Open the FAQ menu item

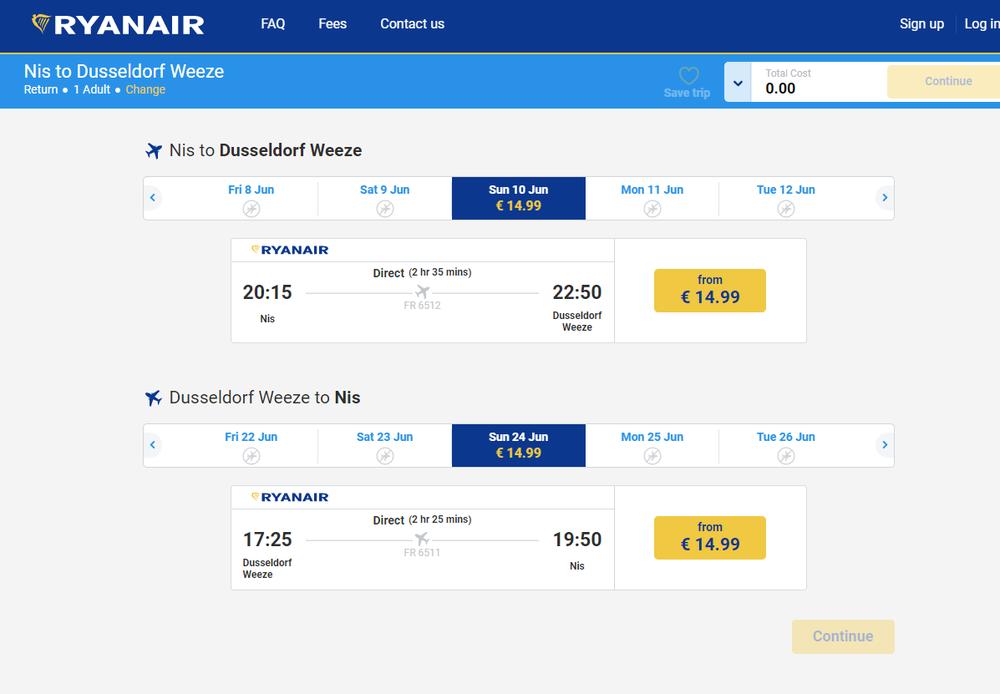click(x=273, y=24)
